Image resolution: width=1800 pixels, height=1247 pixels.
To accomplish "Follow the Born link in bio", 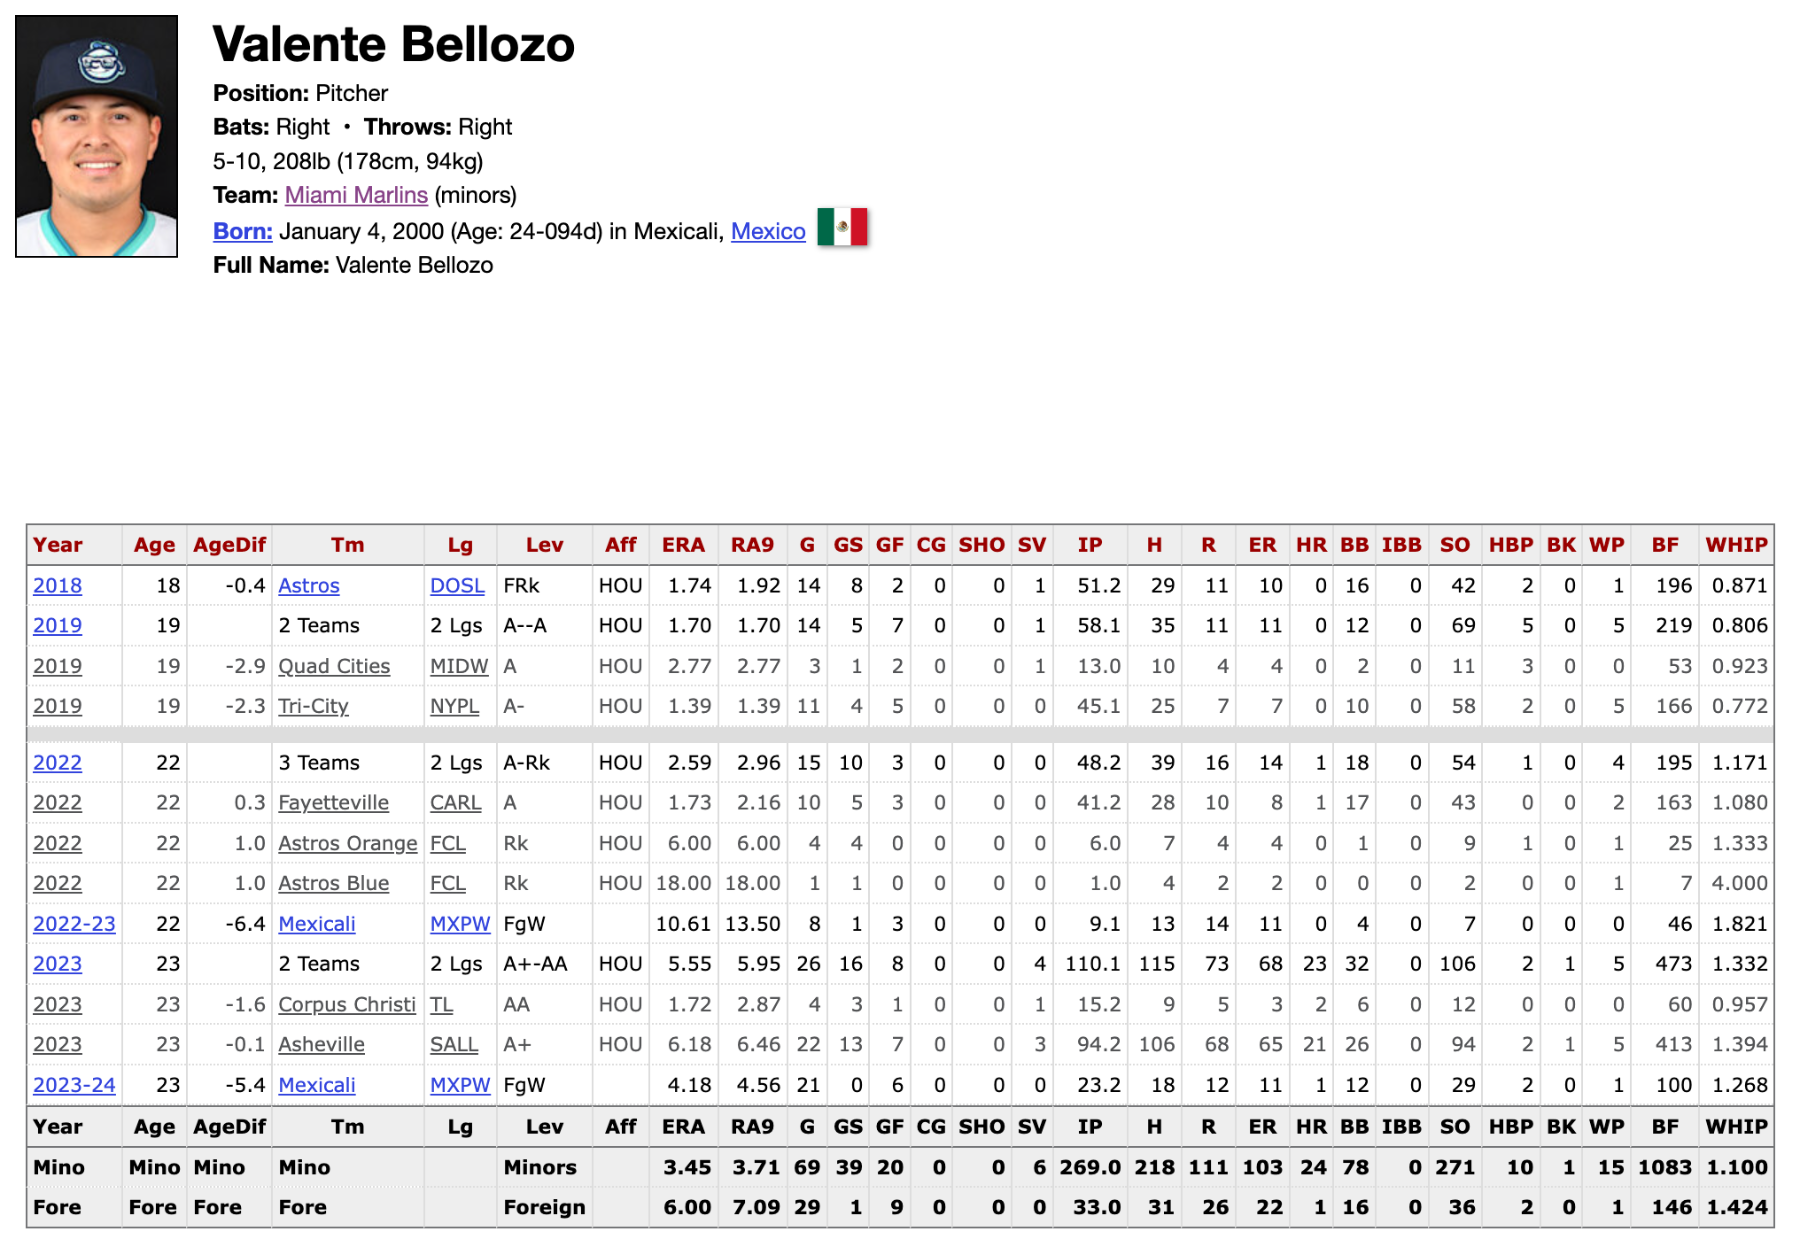I will click(x=242, y=231).
